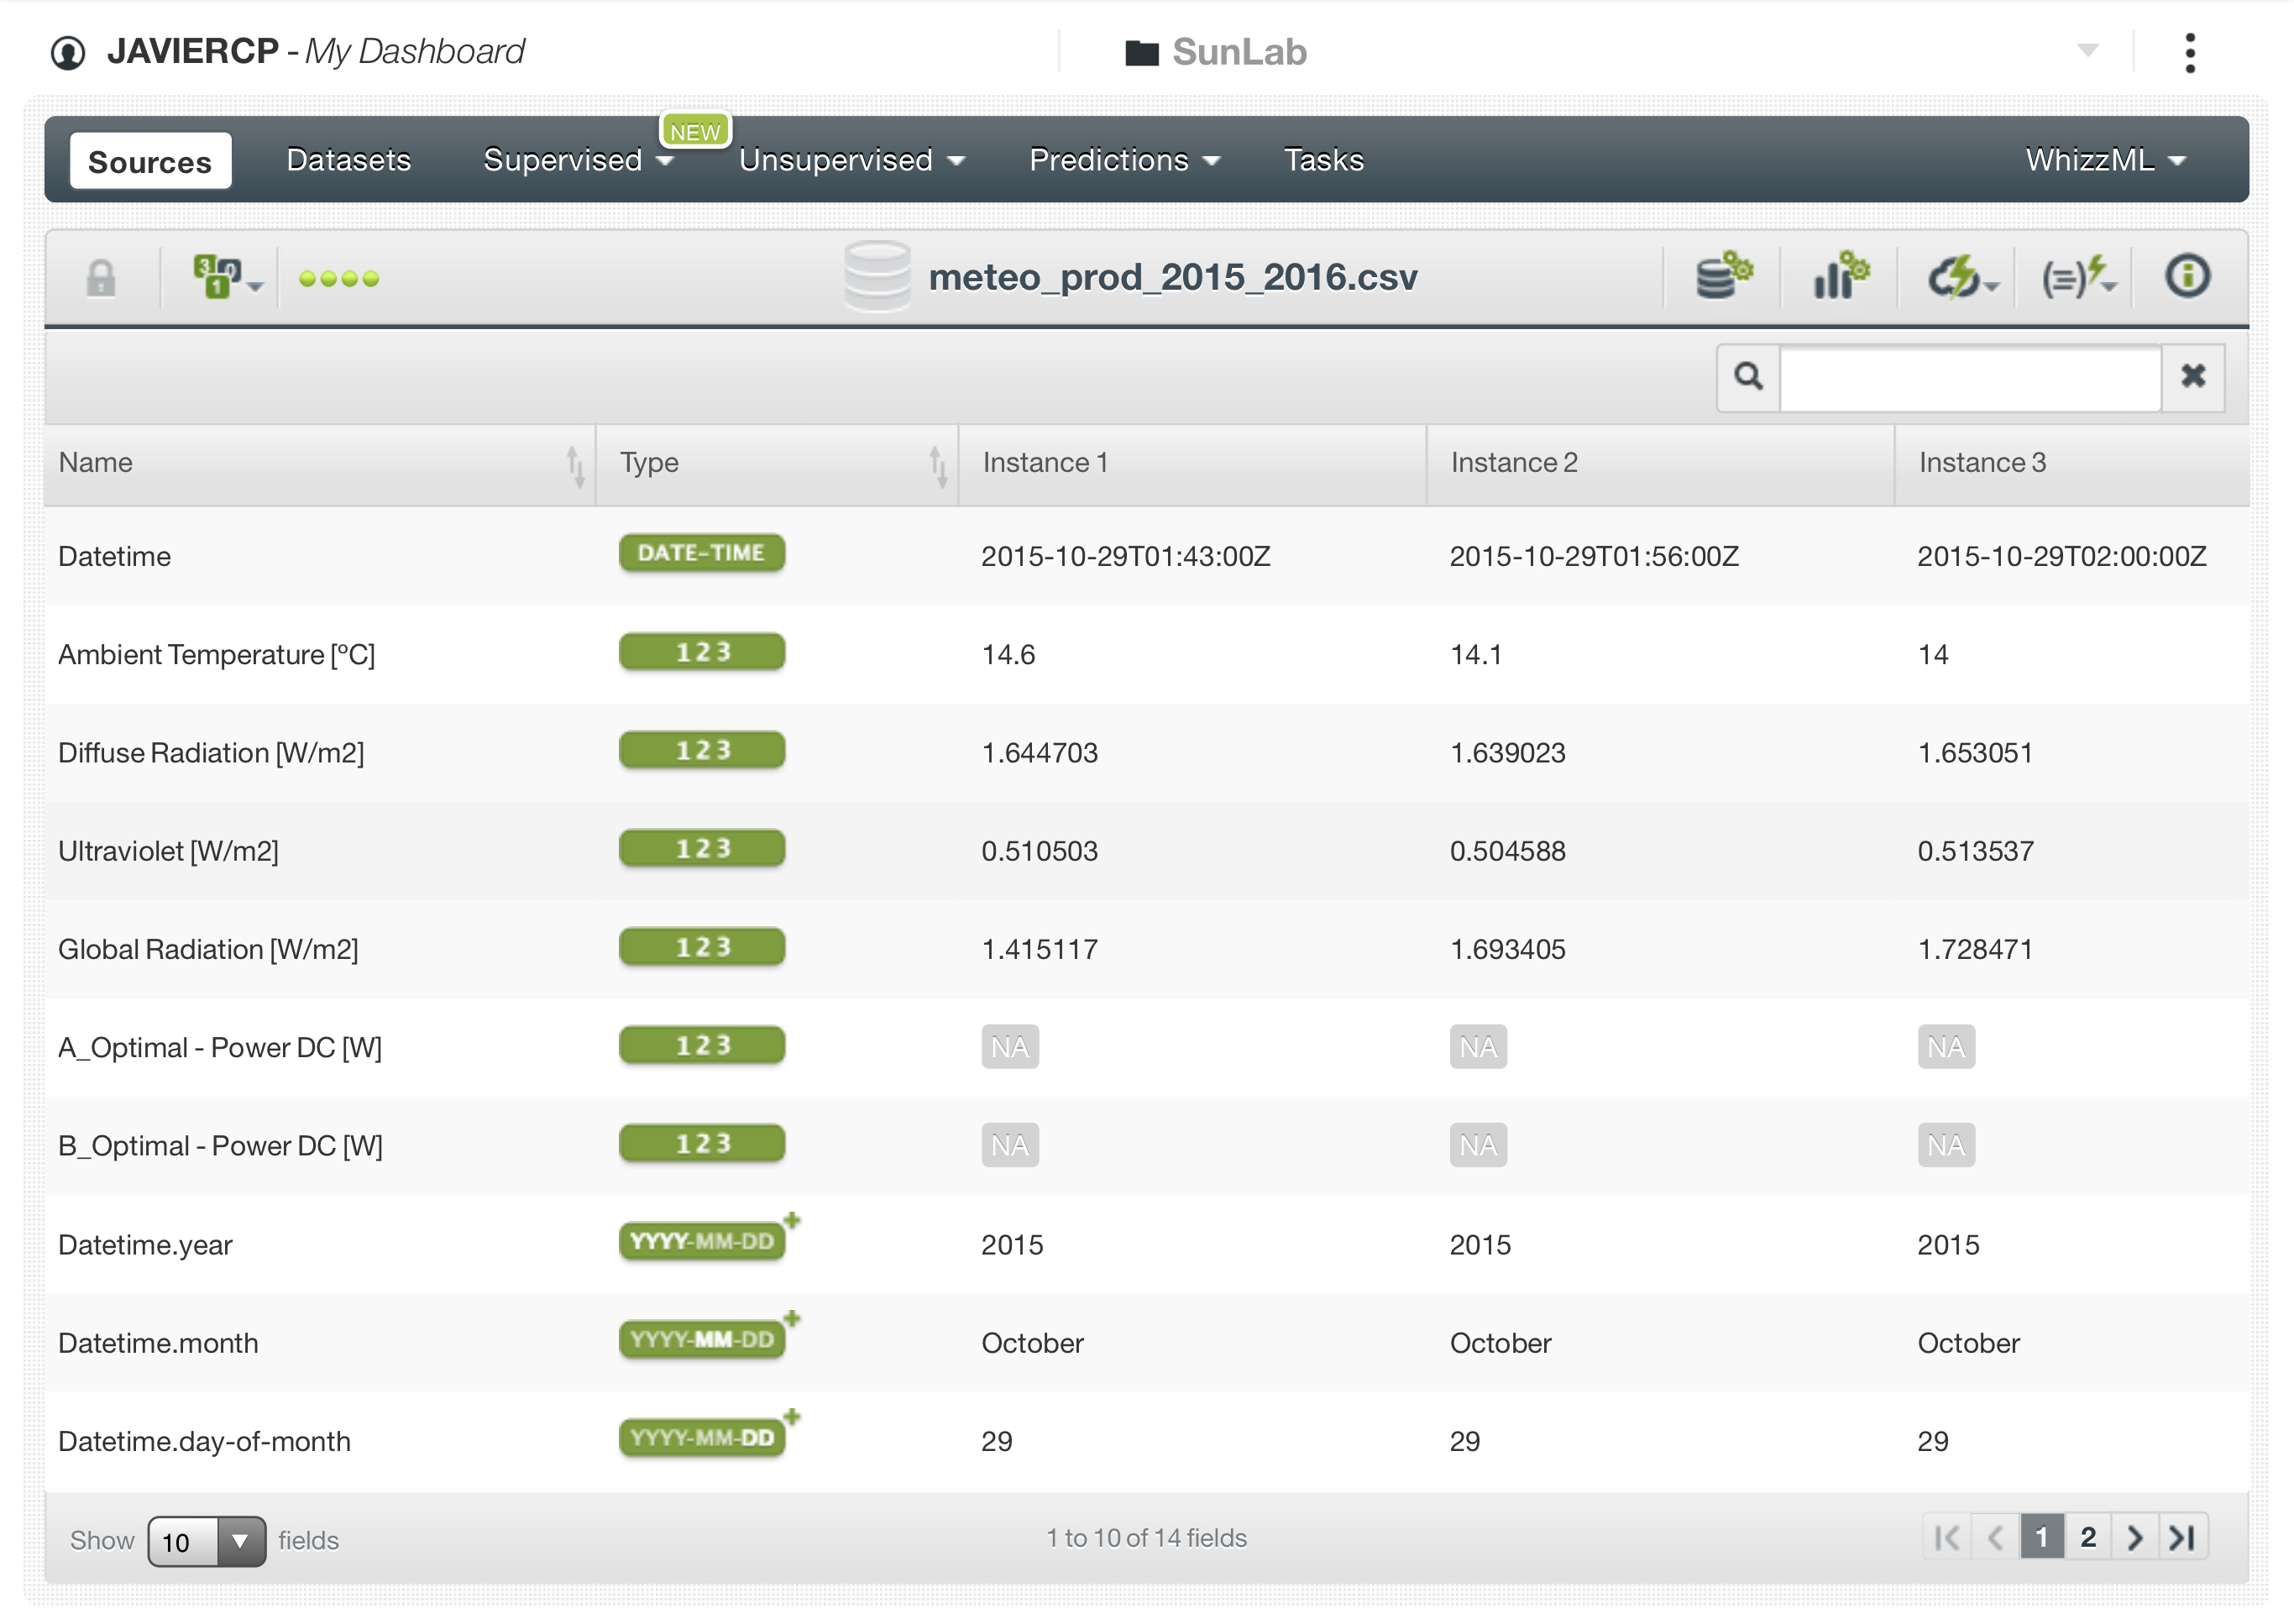Sort fields by Type column
2294x1624 pixels.
click(937, 465)
